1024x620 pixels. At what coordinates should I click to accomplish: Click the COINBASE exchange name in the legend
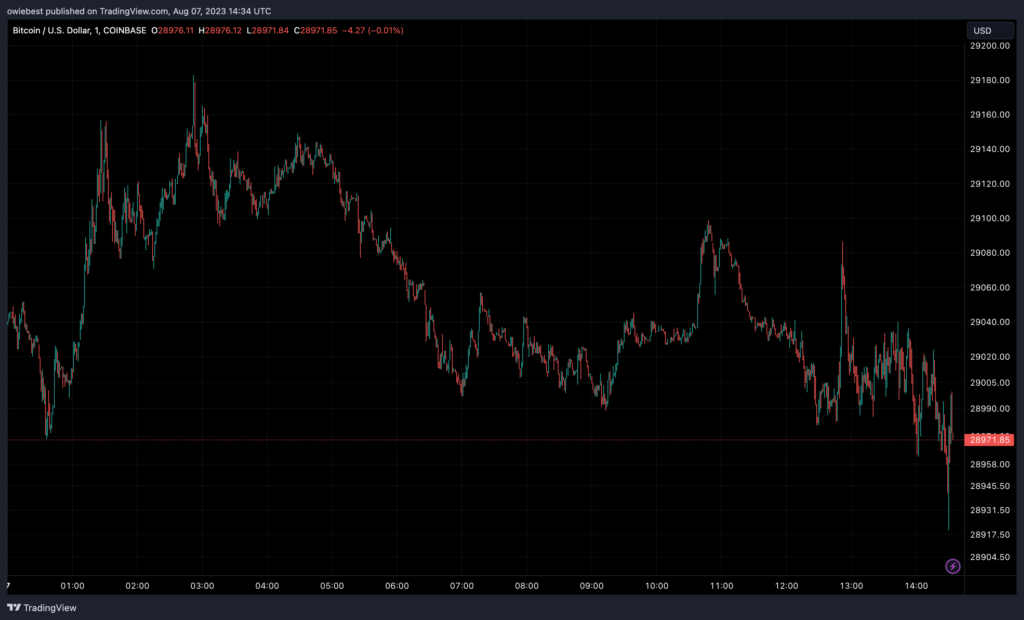(x=122, y=31)
